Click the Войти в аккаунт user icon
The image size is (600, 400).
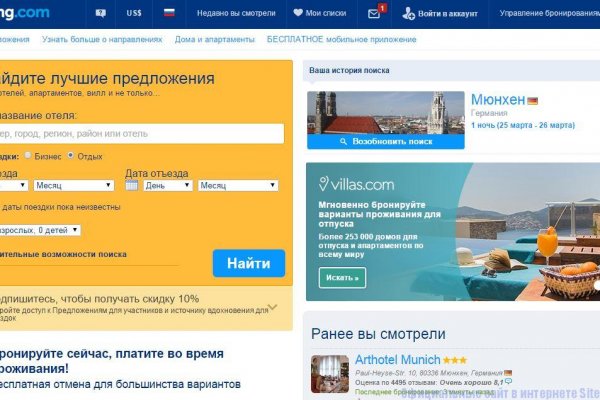408,13
